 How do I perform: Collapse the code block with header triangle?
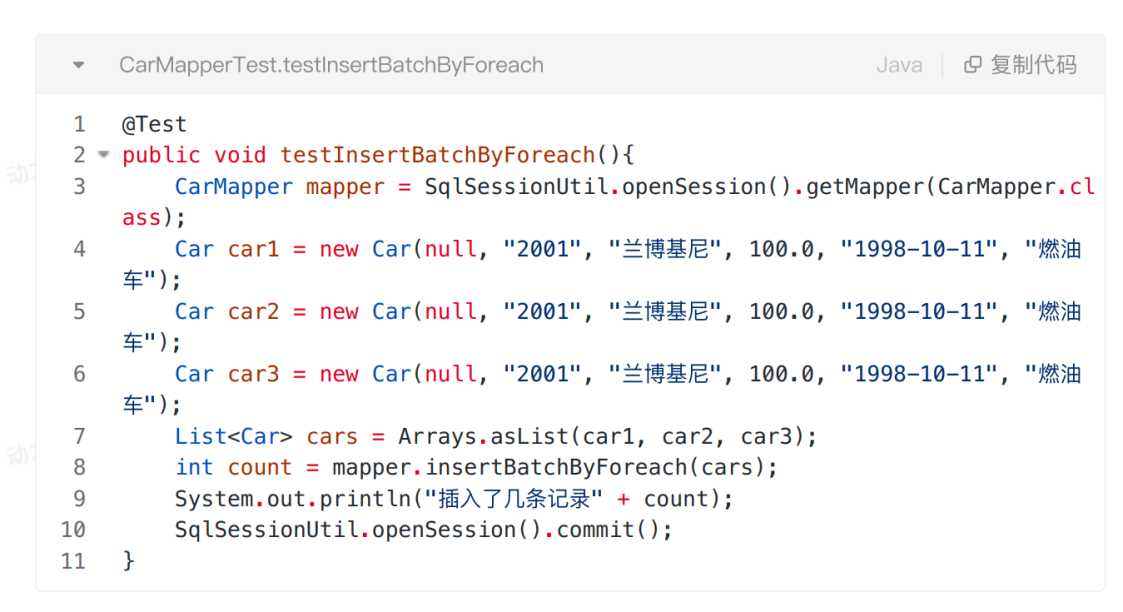coord(79,66)
